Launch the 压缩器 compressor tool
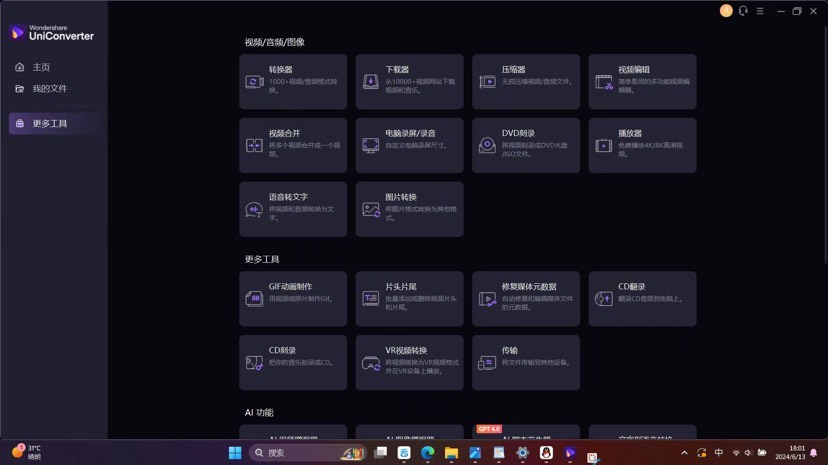This screenshot has width=828, height=465. coord(525,81)
